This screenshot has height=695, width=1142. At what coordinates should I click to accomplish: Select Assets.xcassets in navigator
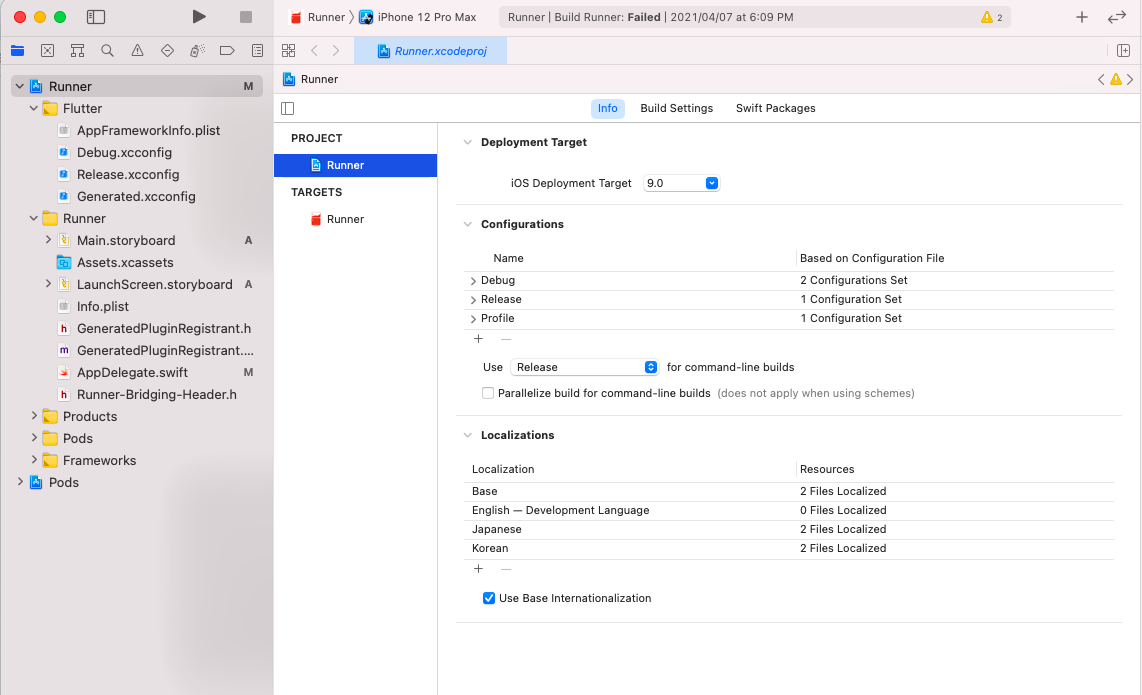(x=125, y=262)
